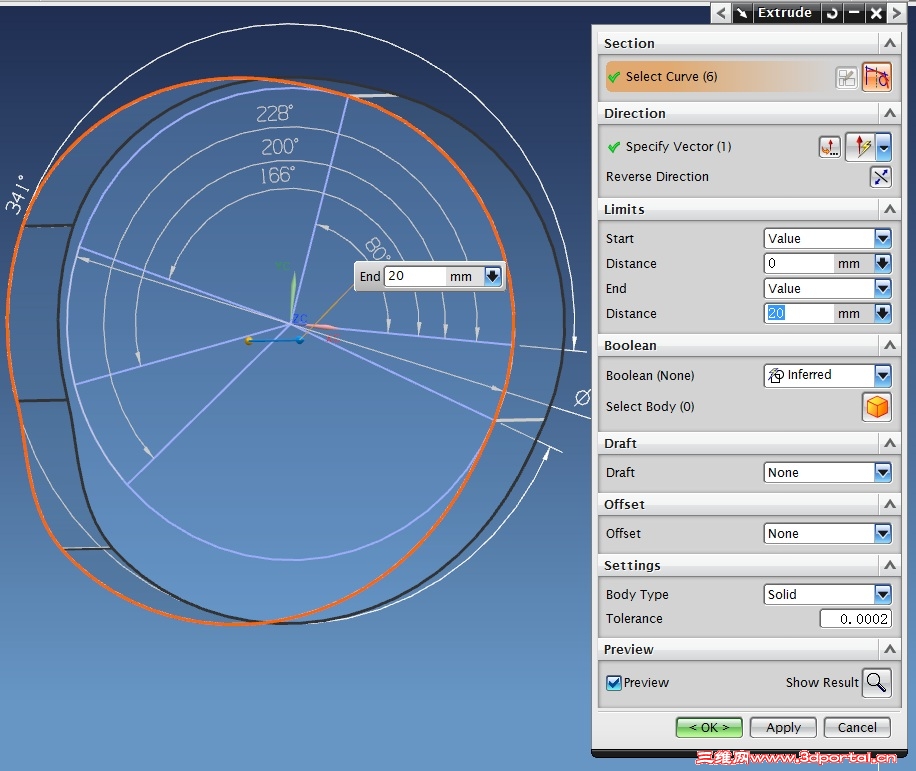The width and height of the screenshot is (916, 771).
Task: Open the End Distance options arrow
Action: point(883,313)
